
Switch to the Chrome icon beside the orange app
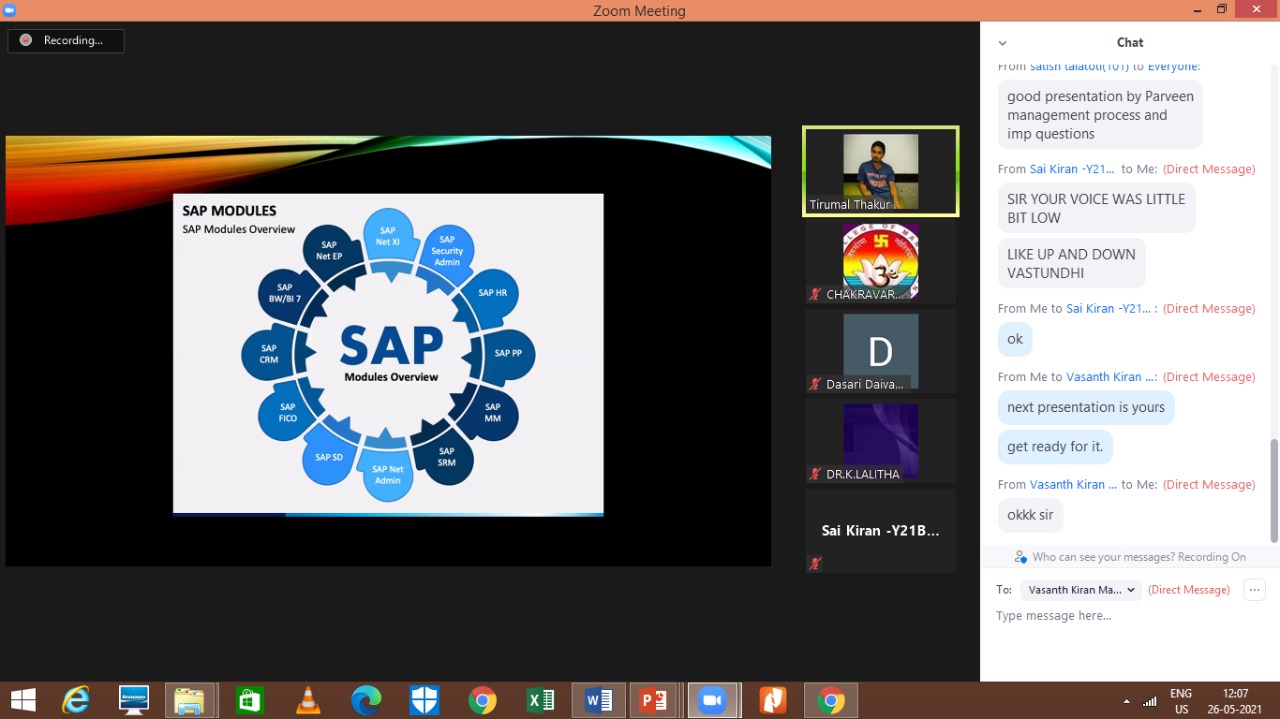831,700
